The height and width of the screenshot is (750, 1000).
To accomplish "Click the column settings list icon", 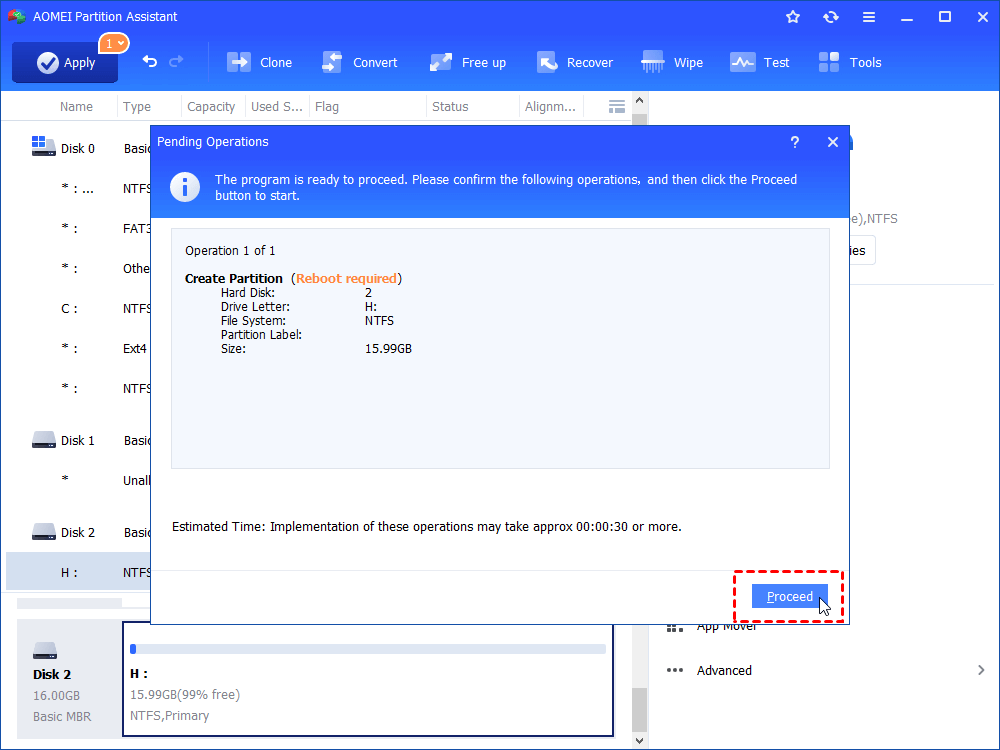I will tap(616, 107).
